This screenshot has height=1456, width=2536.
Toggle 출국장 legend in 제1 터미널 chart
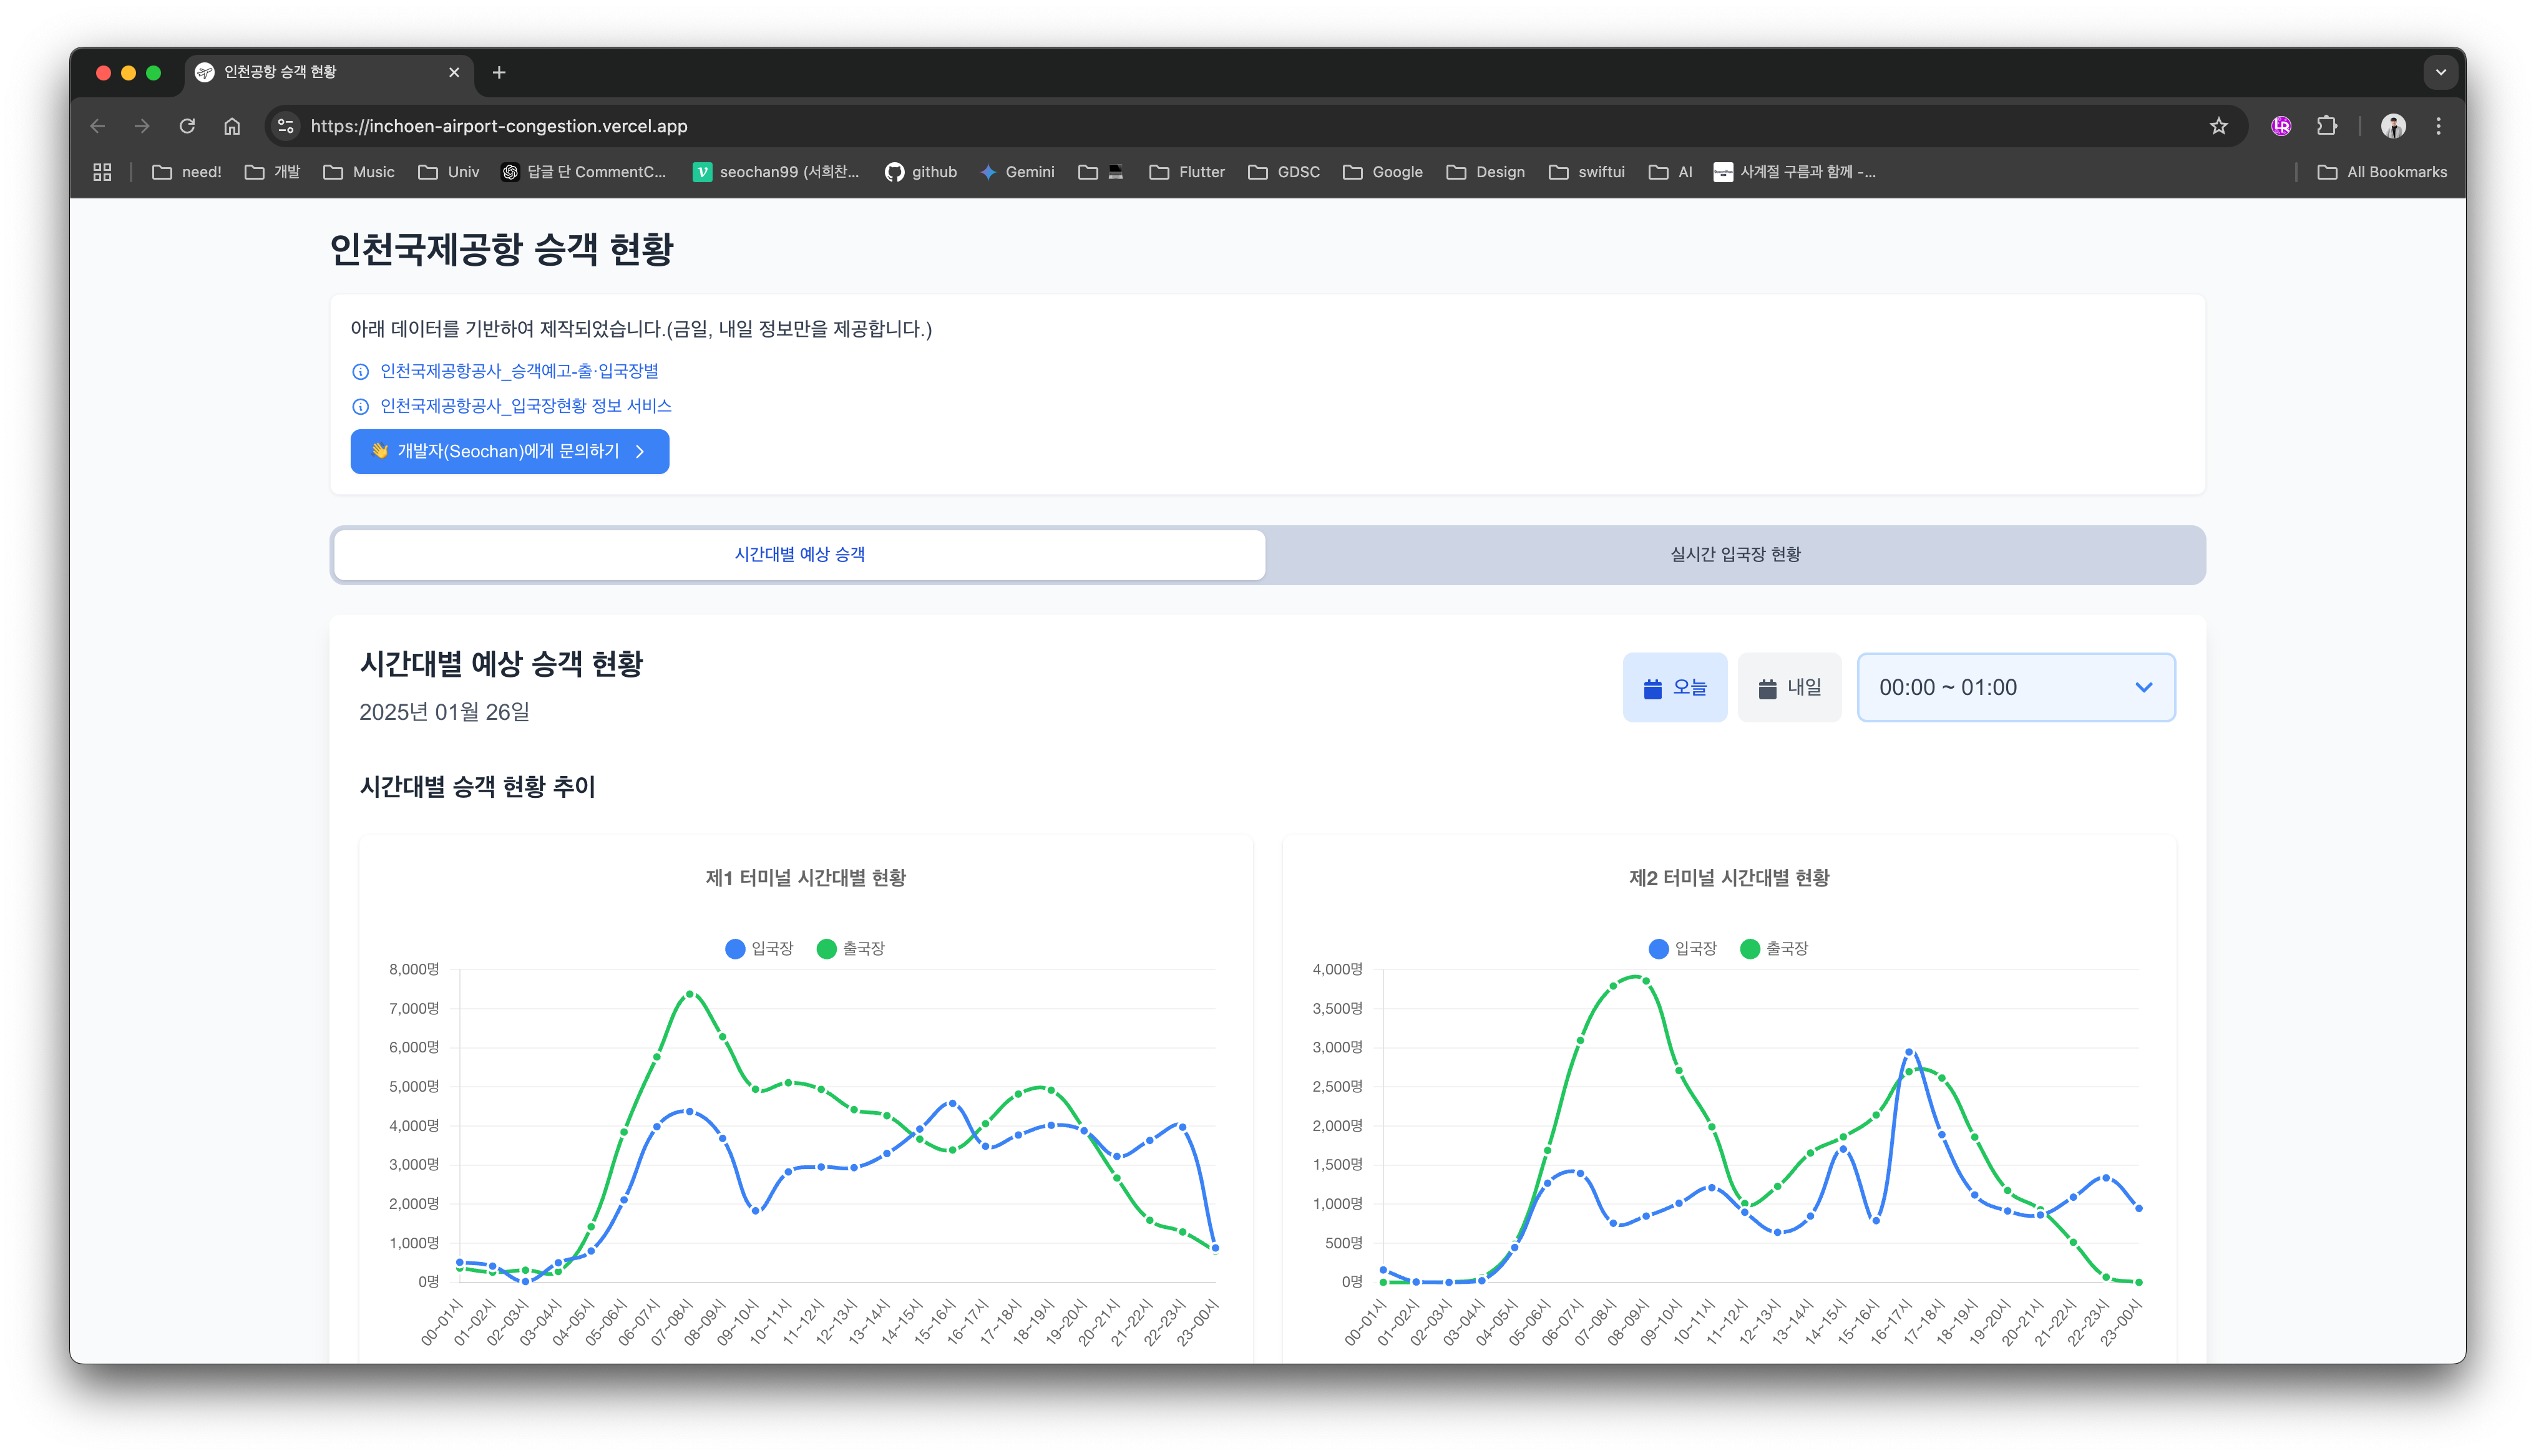[850, 948]
